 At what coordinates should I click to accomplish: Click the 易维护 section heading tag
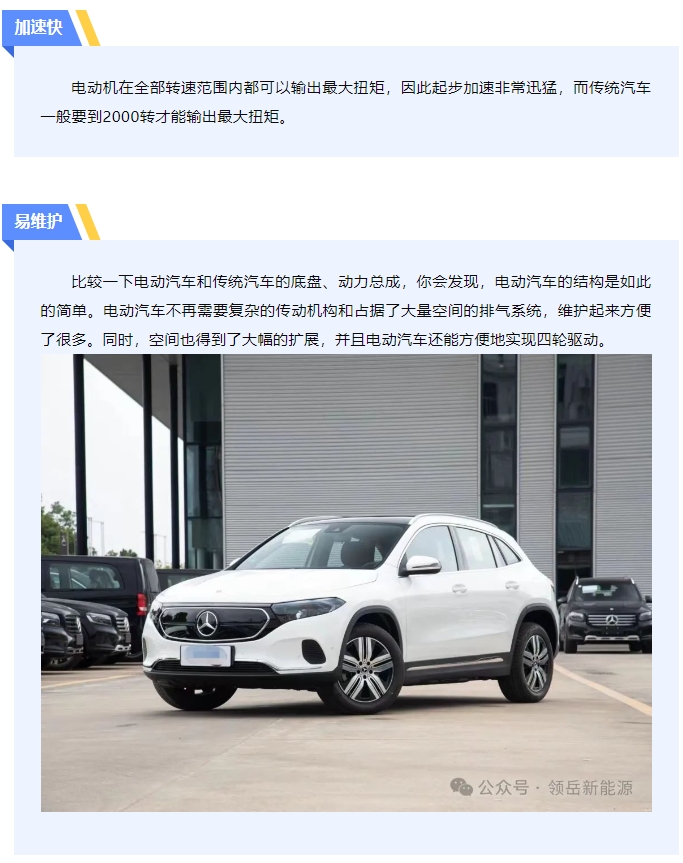coord(39,221)
